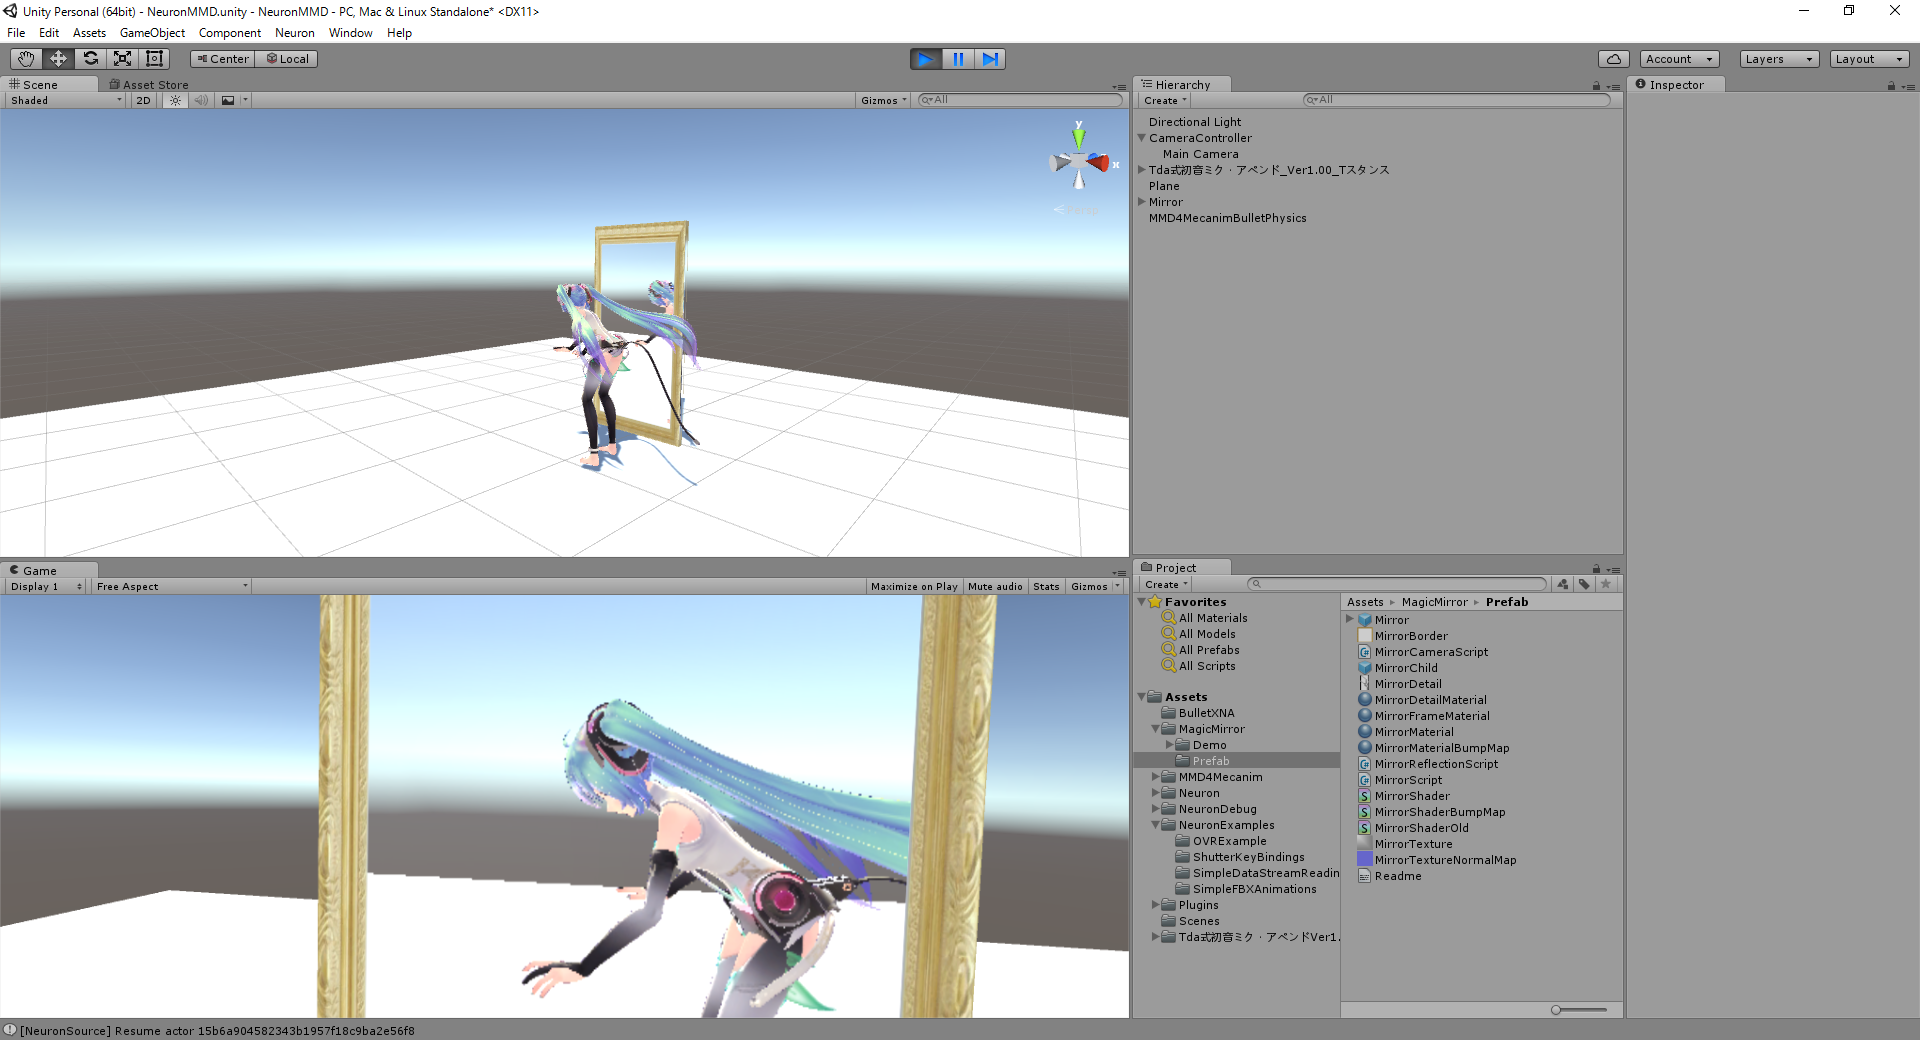The width and height of the screenshot is (1920, 1040).
Task: Toggle 2D view in Scene
Action: coord(142,100)
